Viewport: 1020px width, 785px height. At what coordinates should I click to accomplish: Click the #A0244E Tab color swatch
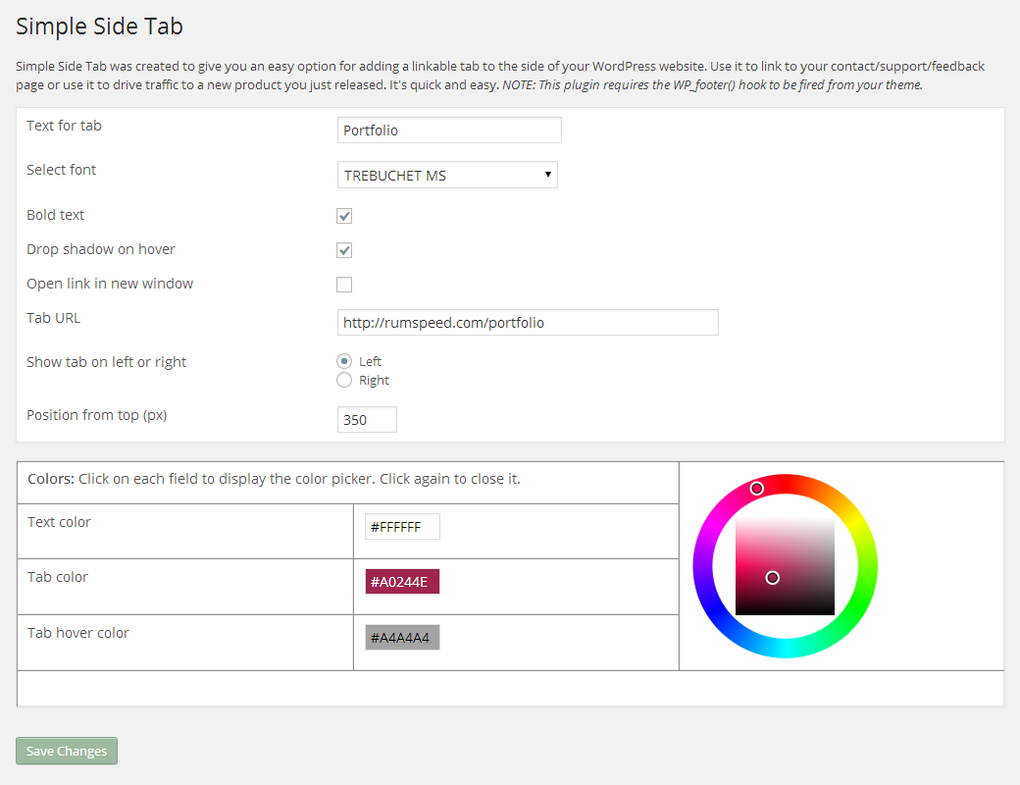click(x=401, y=580)
